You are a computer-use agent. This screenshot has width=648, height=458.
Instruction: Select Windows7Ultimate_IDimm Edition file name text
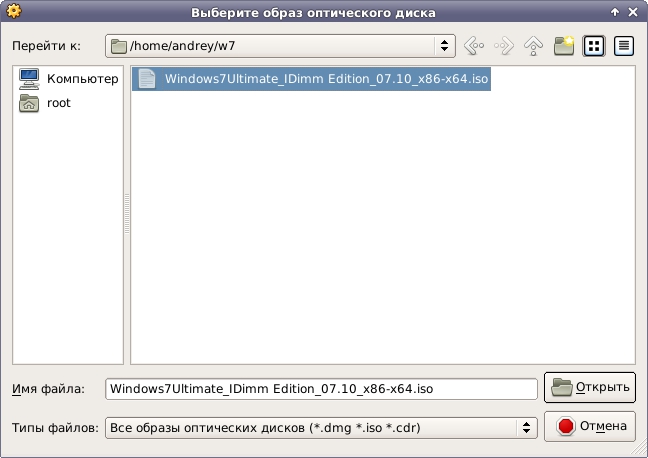point(326,79)
